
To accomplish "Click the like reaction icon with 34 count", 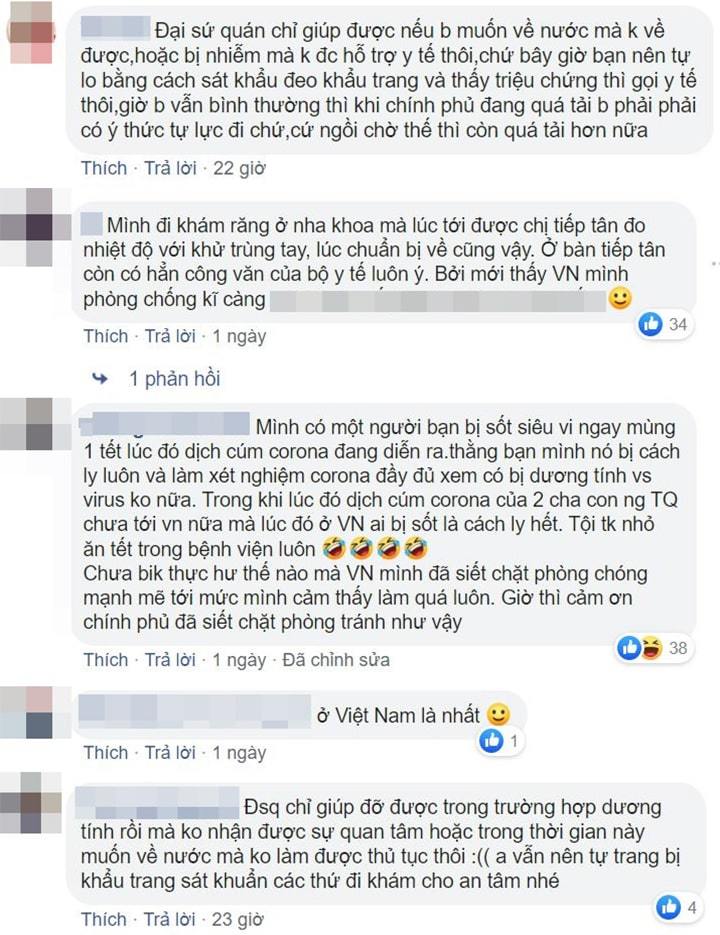I will pyautogui.click(x=650, y=324).
